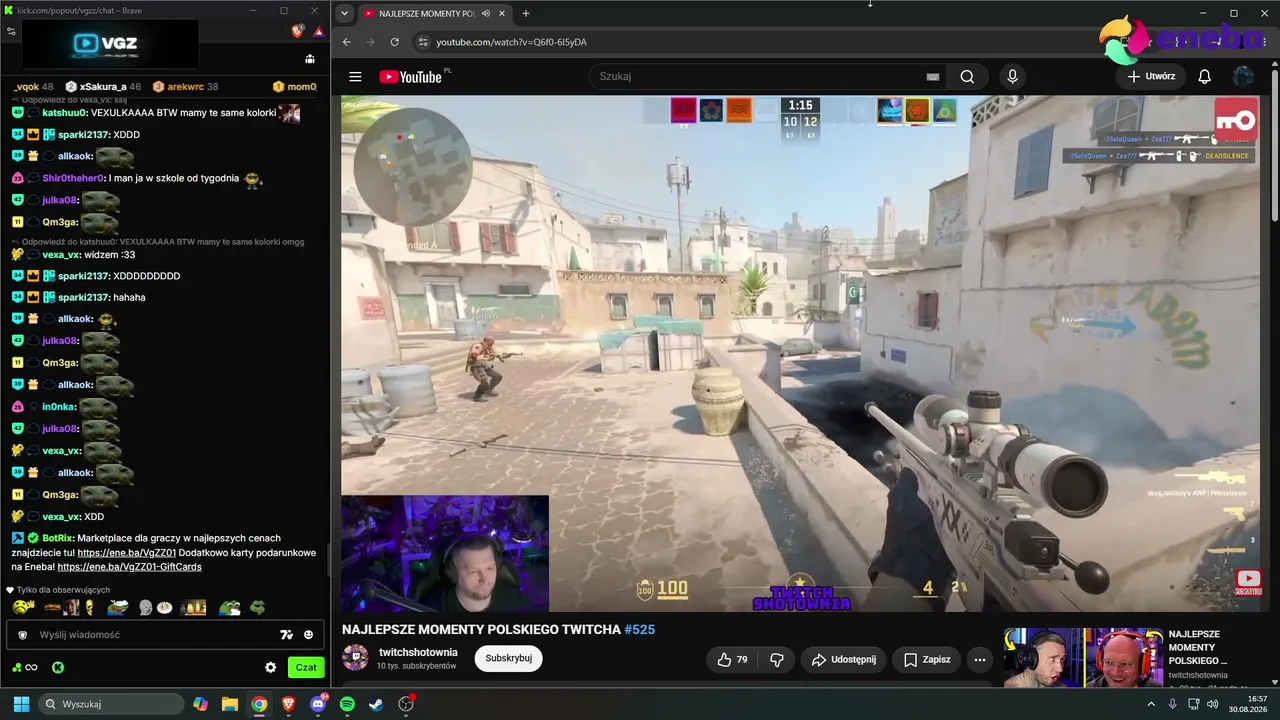This screenshot has width=1280, height=720.
Task: Click the BotRix username in chat
Action: [57, 538]
